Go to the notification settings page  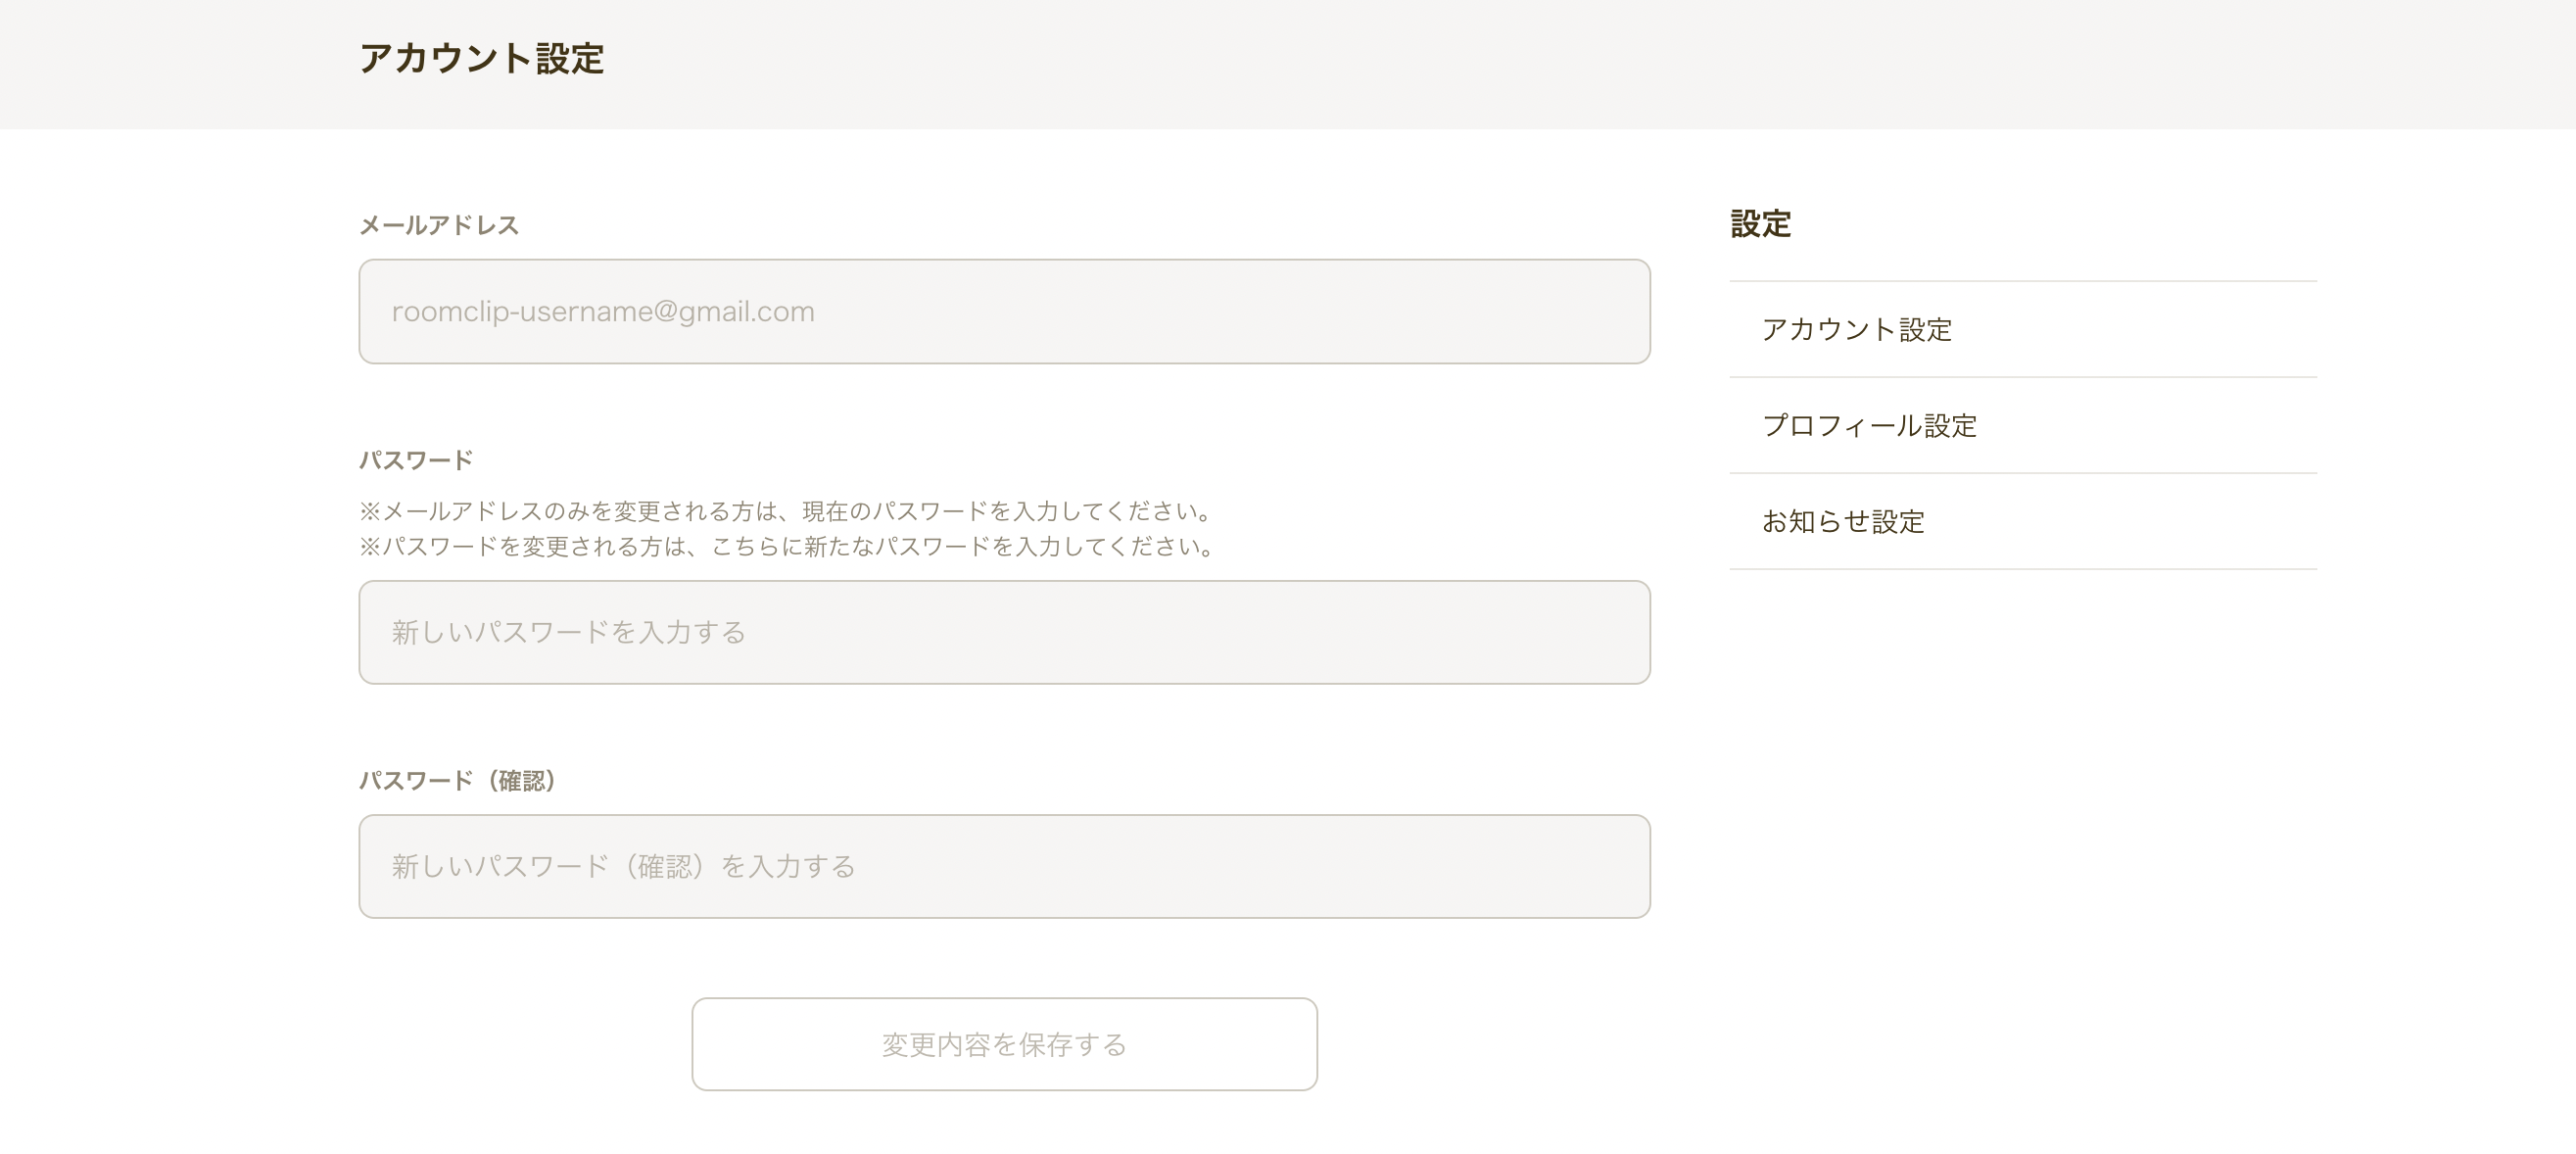click(x=1842, y=521)
